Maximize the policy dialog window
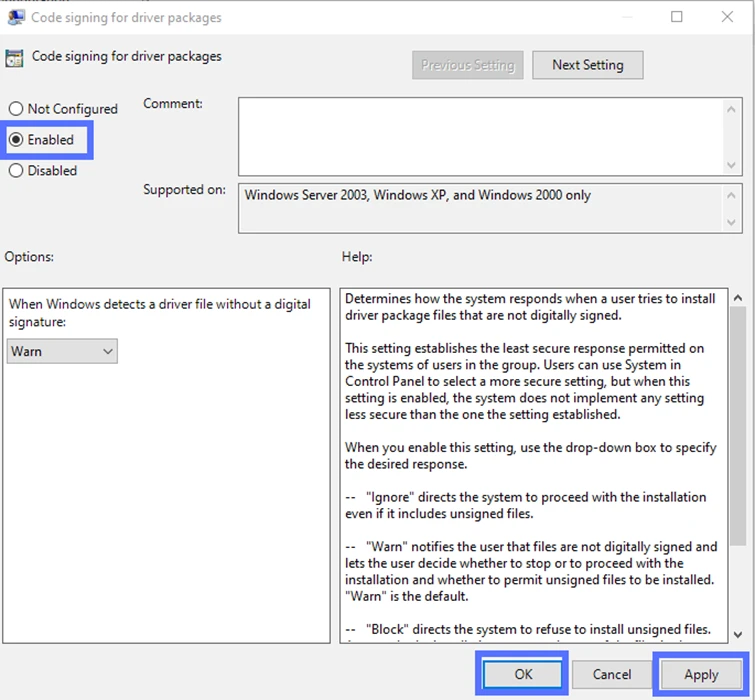The width and height of the screenshot is (755, 700). 677,17
